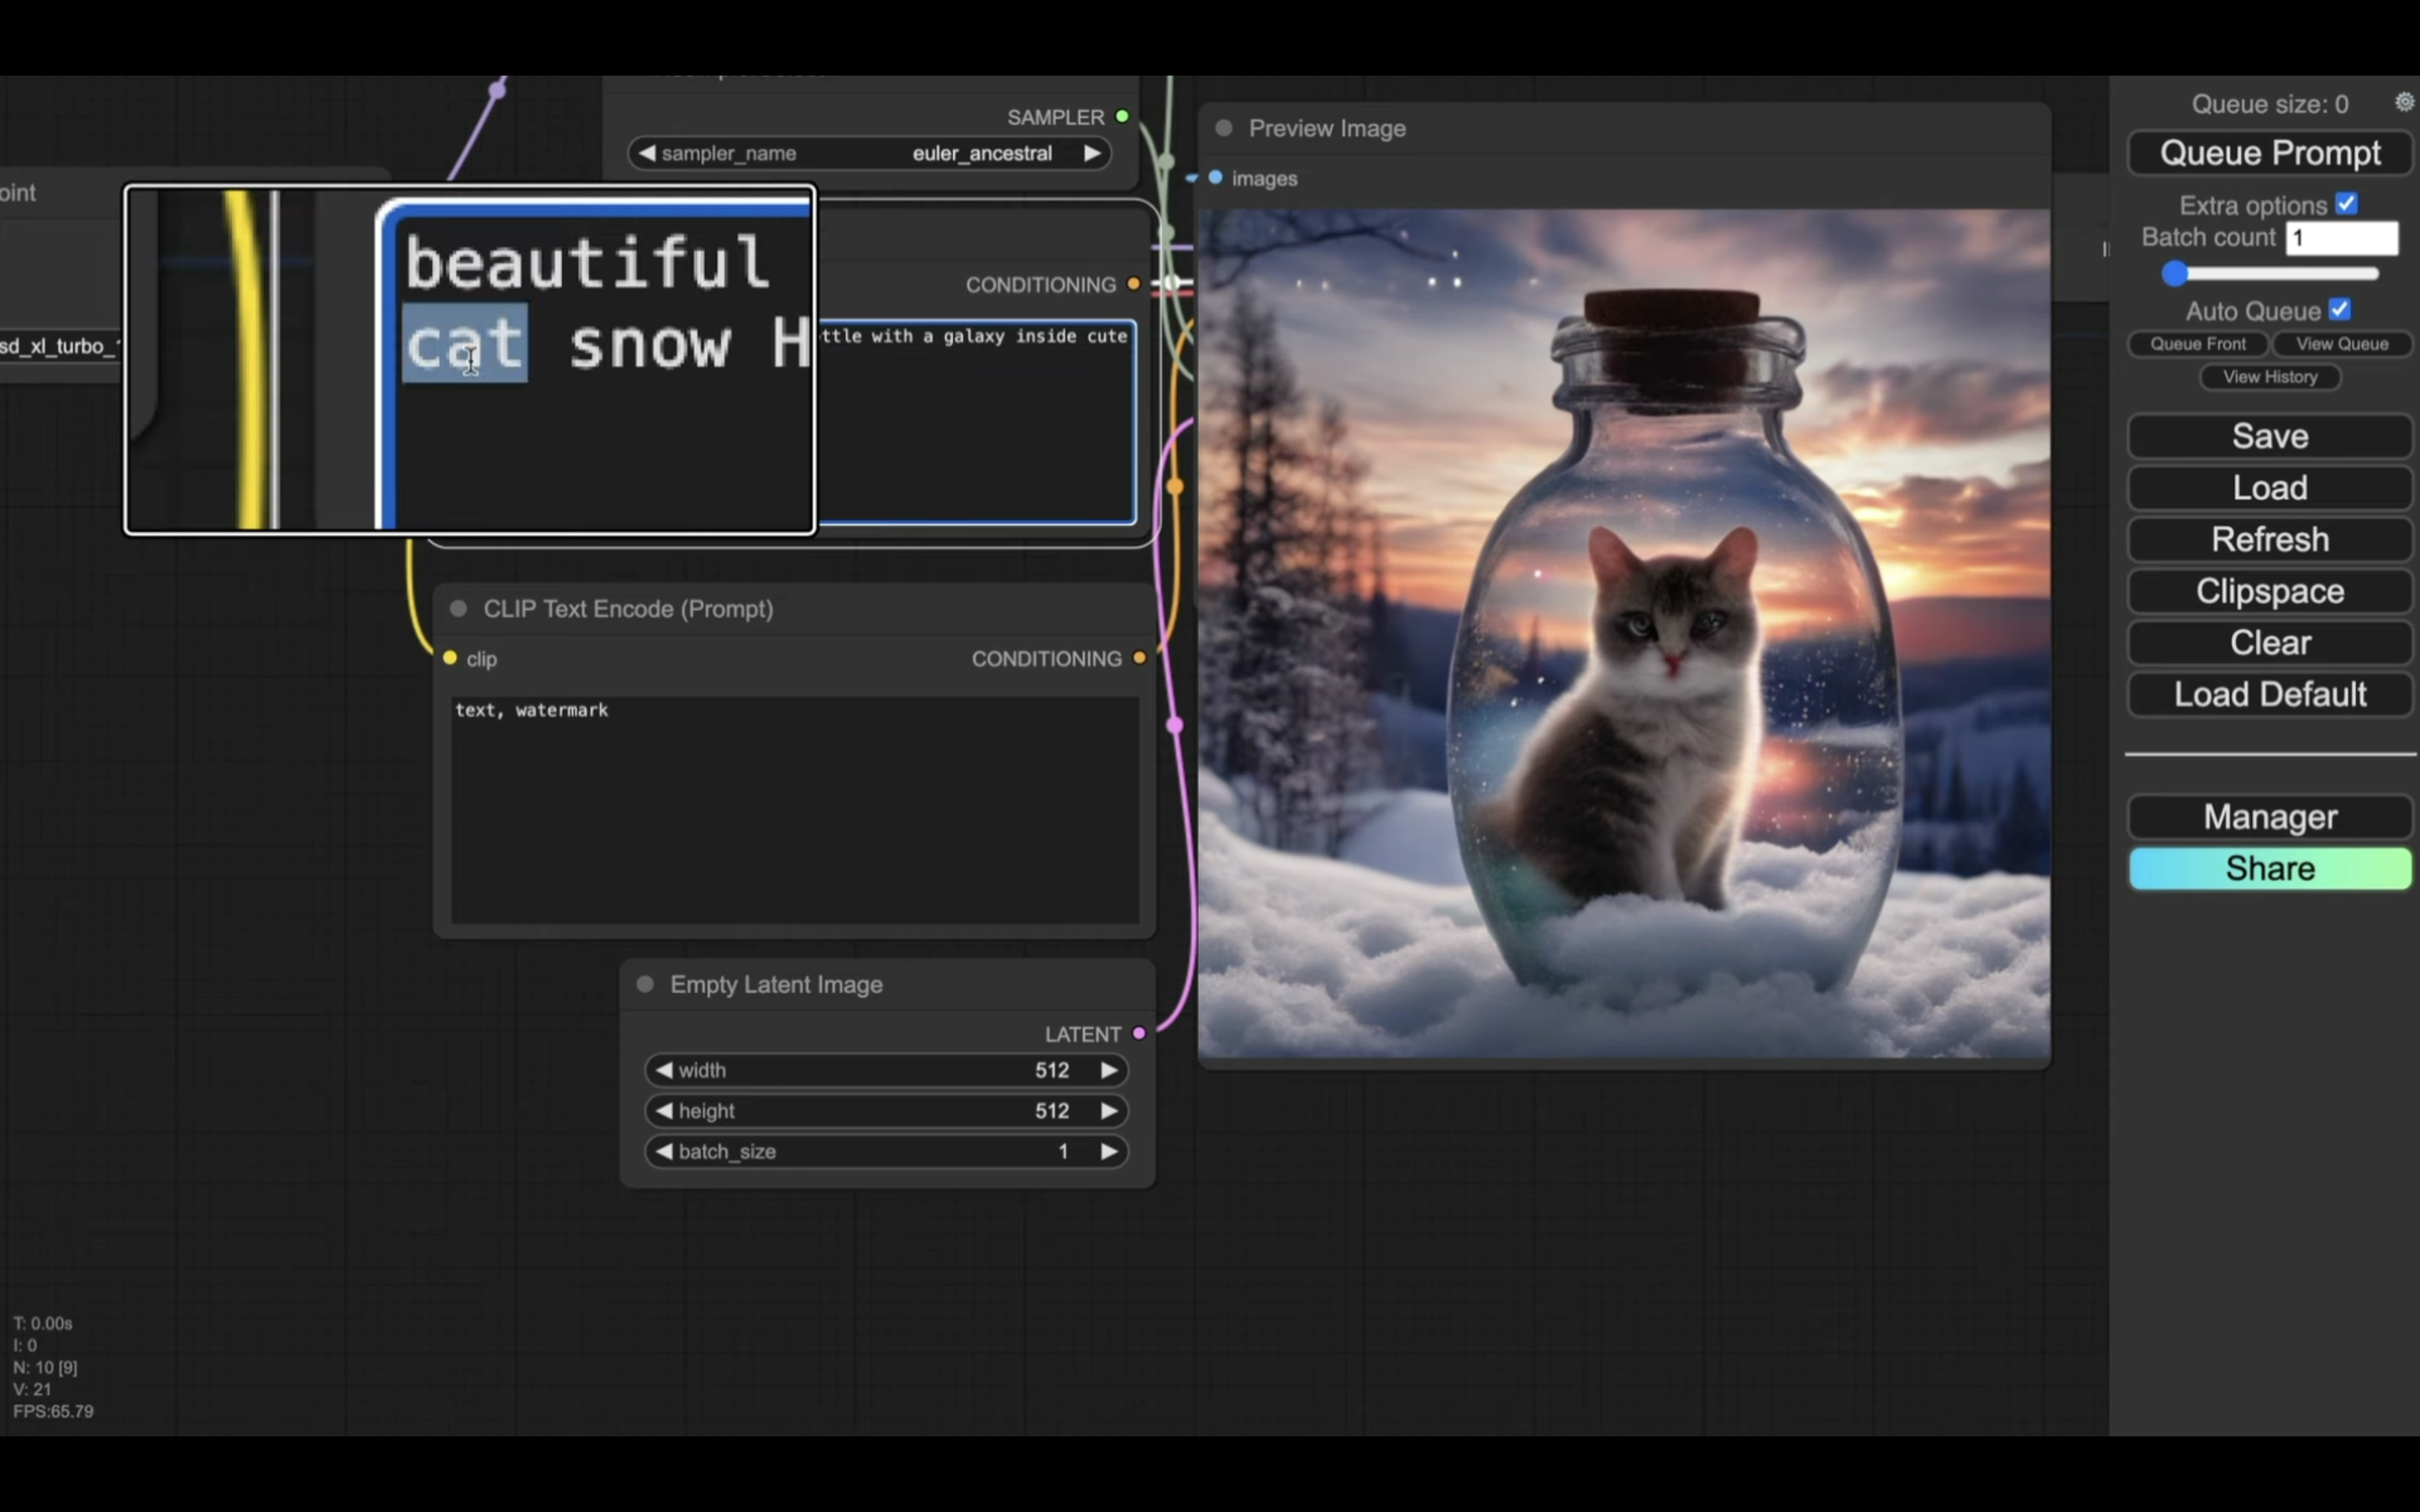Image resolution: width=2420 pixels, height=1512 pixels.
Task: Increase height with right arrow
Action: point(1109,1111)
